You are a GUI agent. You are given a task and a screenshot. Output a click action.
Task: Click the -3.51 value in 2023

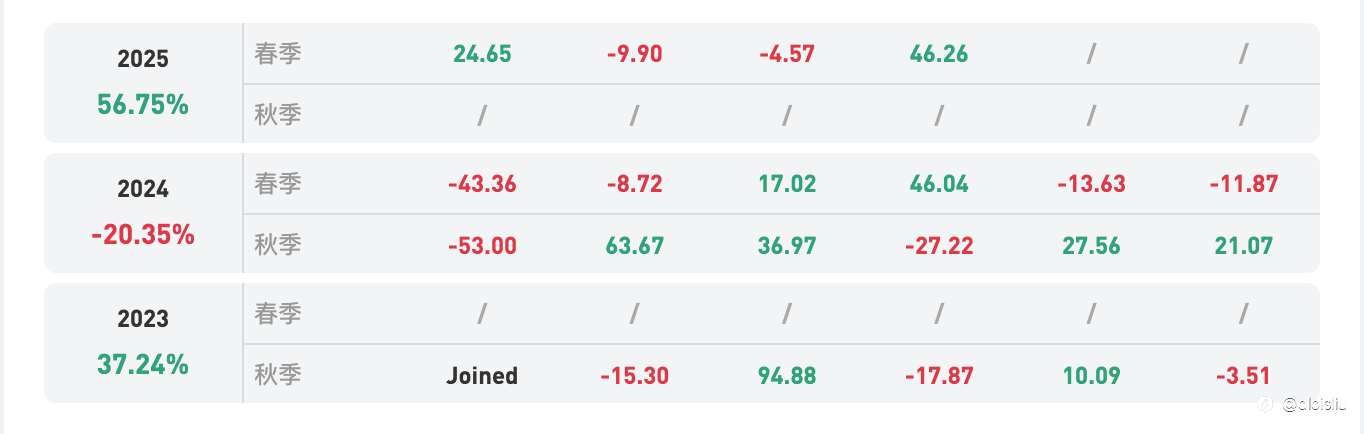point(1243,376)
